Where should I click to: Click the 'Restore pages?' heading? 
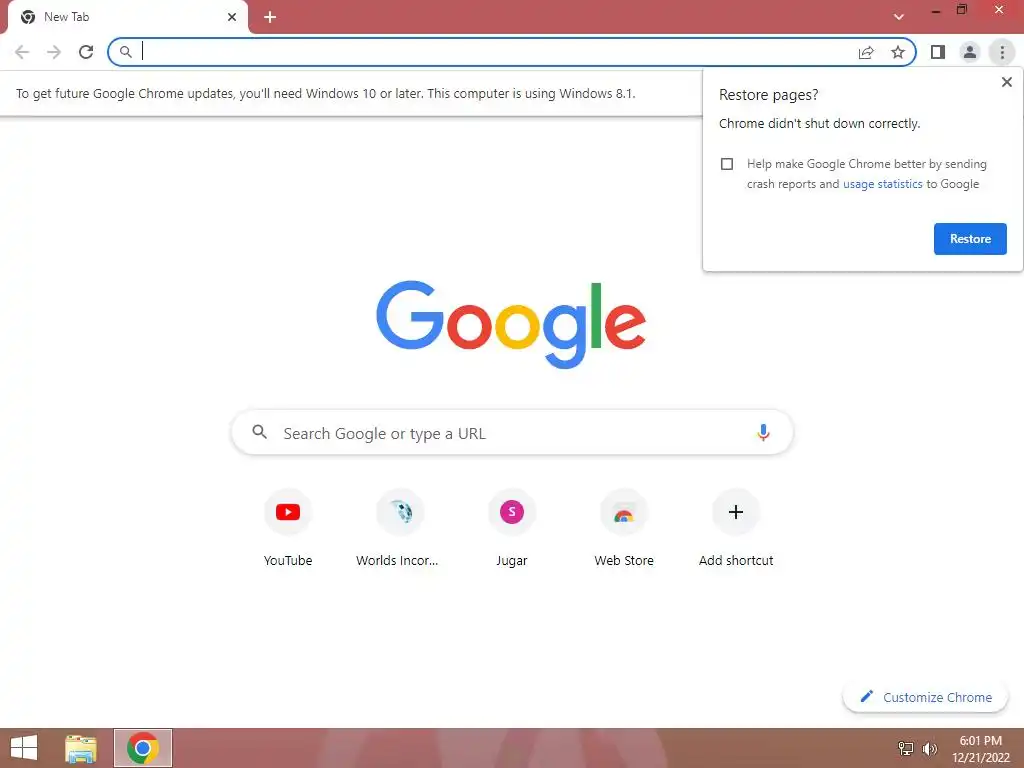(768, 95)
